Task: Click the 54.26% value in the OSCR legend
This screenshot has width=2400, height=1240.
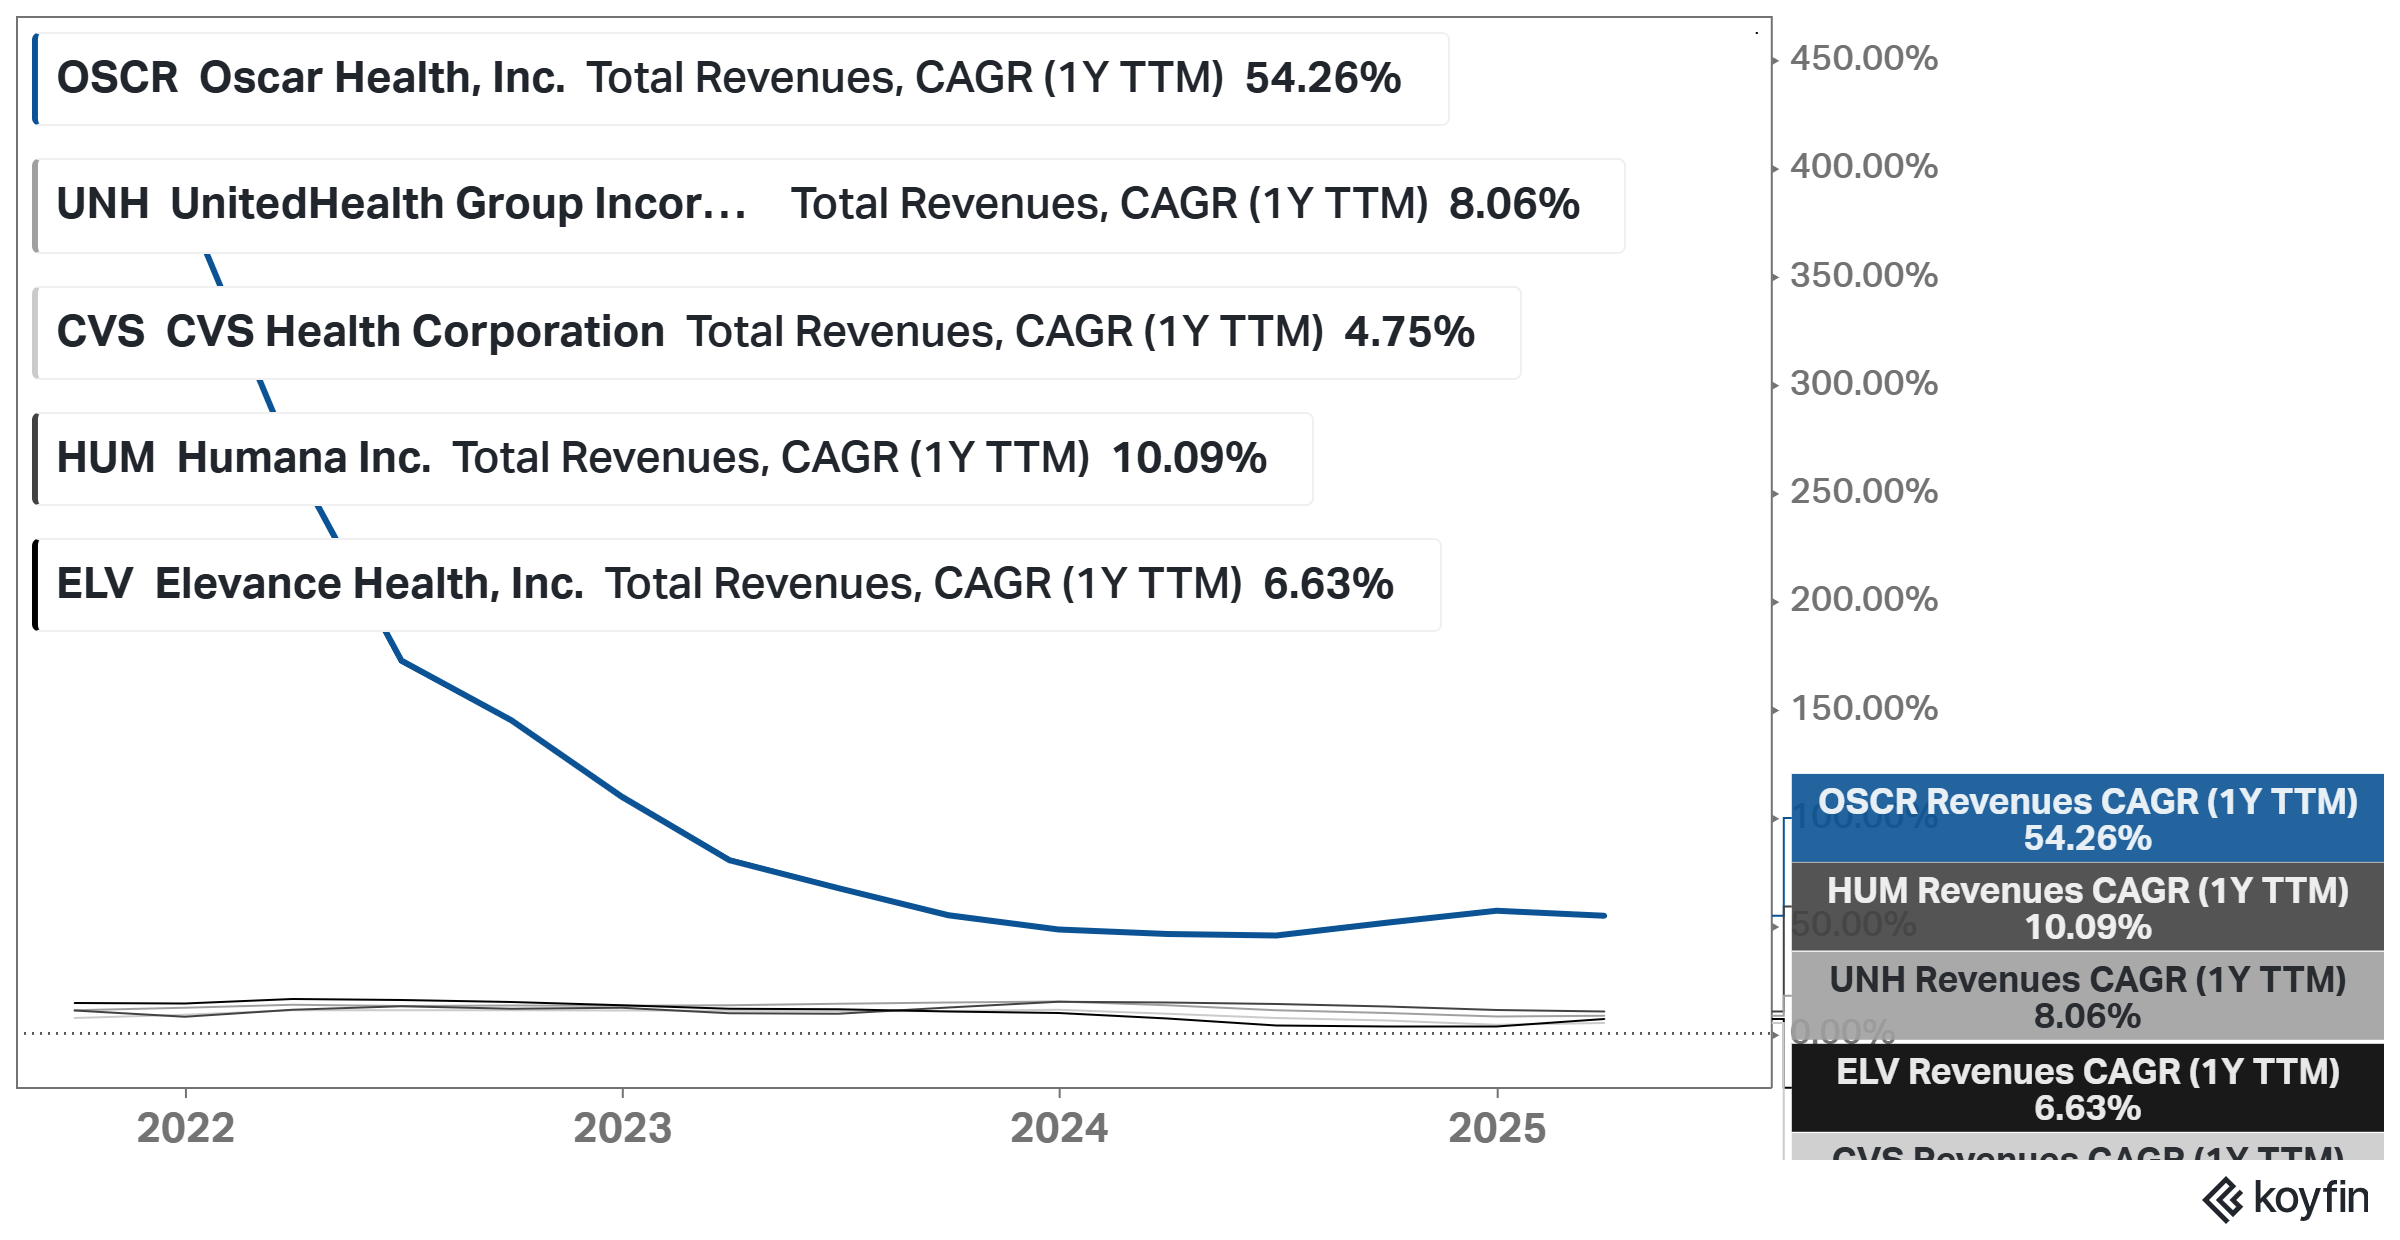Action: 1323,78
